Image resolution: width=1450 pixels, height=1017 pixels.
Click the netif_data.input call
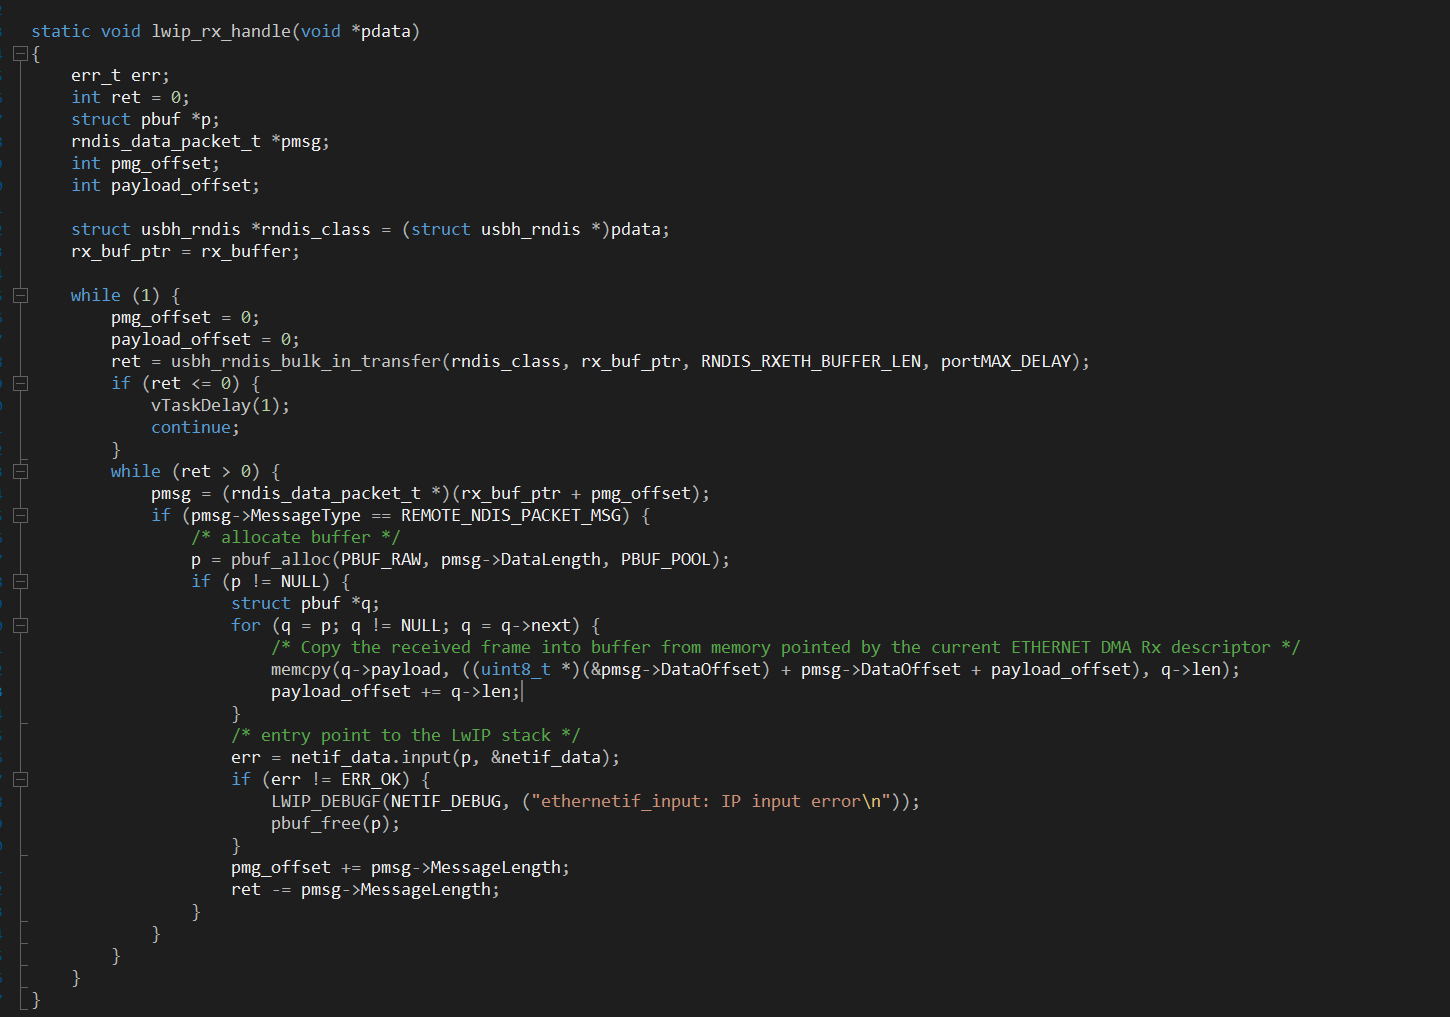[x=371, y=757]
